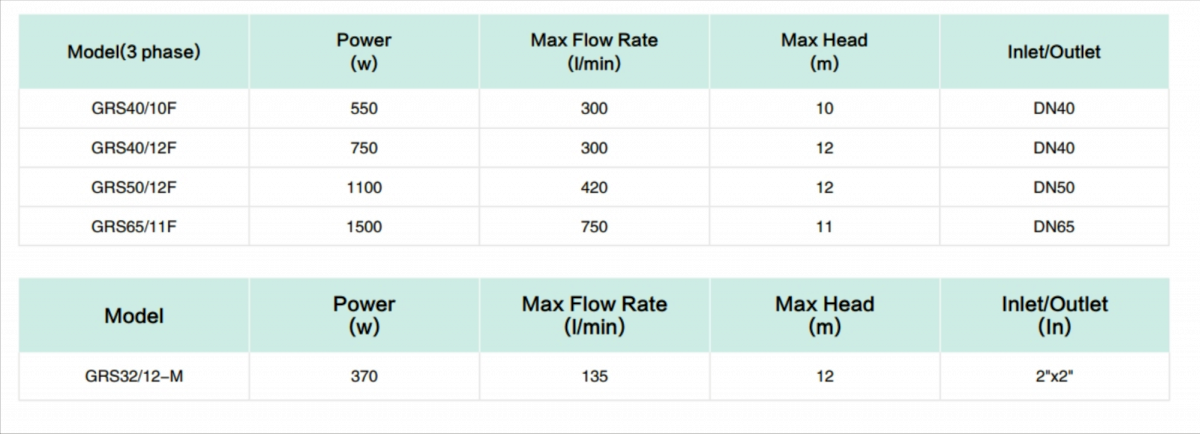Viewport: 1200px width, 434px height.
Task: Select the GRS40/12F model row label
Action: coord(134,148)
